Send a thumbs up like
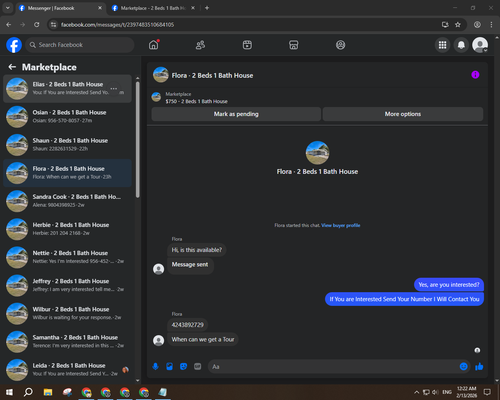The width and height of the screenshot is (500, 400). click(479, 367)
